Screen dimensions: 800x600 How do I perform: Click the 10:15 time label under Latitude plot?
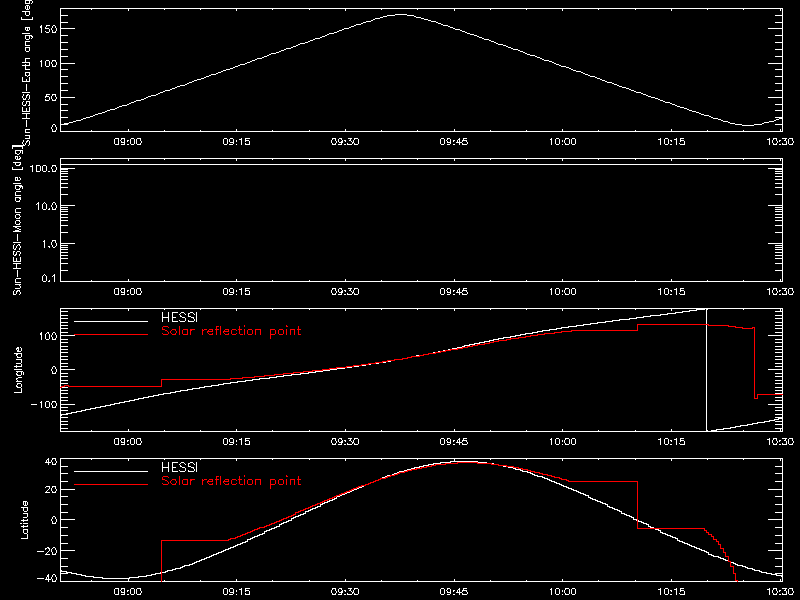tap(671, 592)
